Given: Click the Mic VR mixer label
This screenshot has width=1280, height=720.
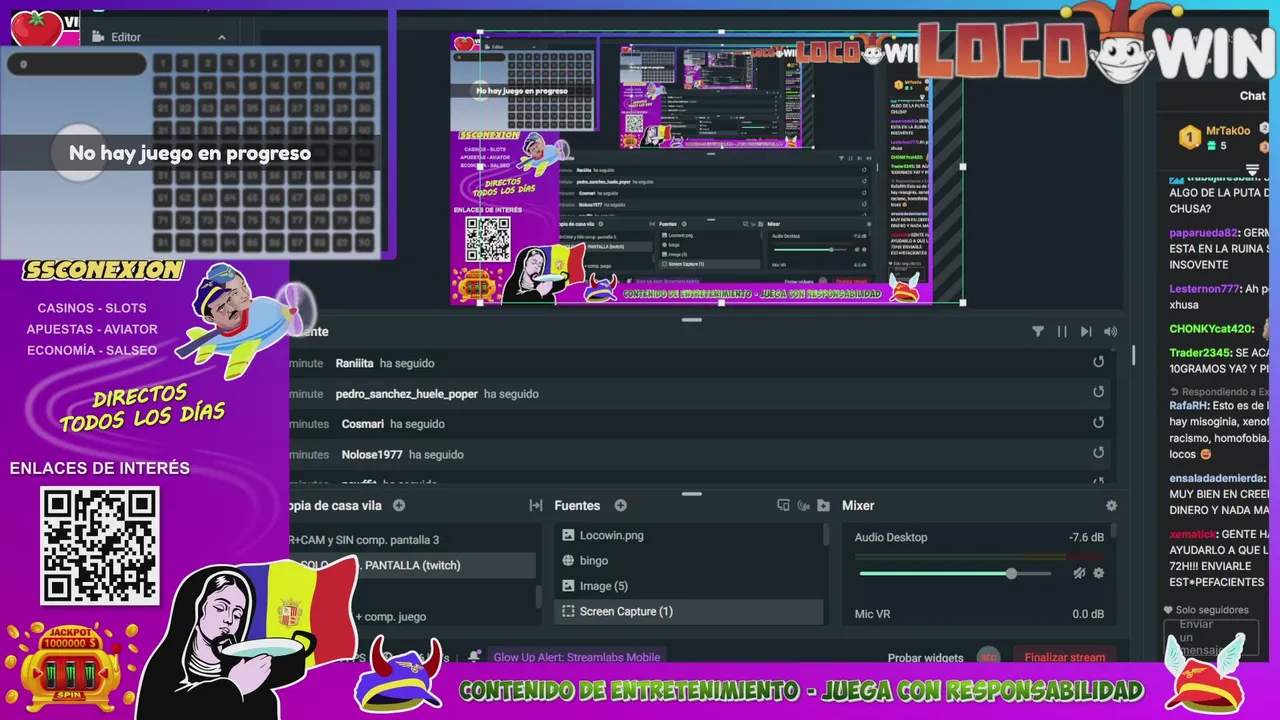Looking at the screenshot, I should pos(872,614).
